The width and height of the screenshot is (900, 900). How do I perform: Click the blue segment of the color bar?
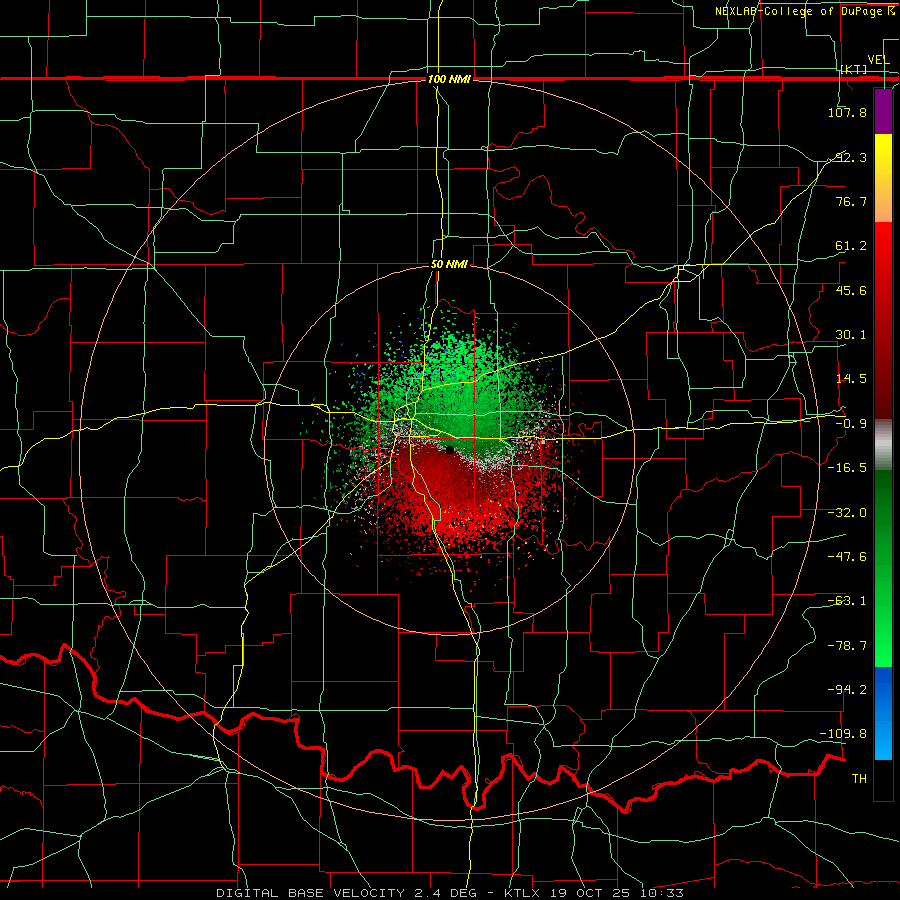(x=883, y=713)
